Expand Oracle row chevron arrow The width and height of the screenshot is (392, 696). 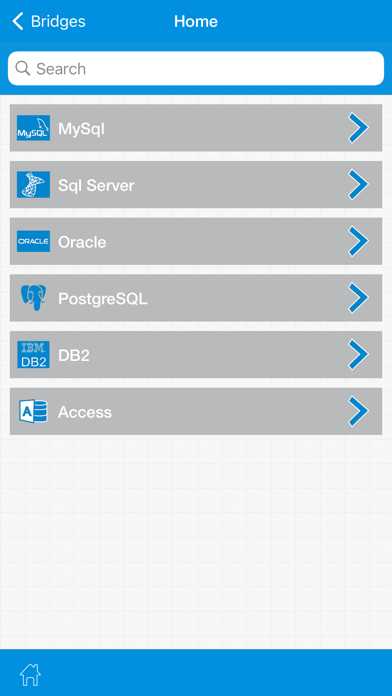pos(358,241)
